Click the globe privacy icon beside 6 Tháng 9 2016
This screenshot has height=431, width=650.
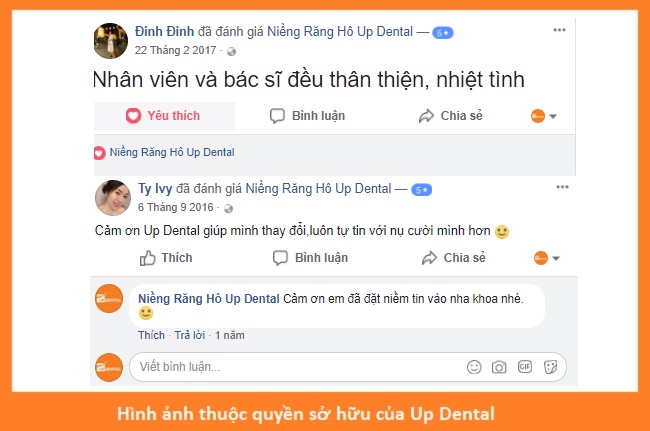tap(228, 208)
